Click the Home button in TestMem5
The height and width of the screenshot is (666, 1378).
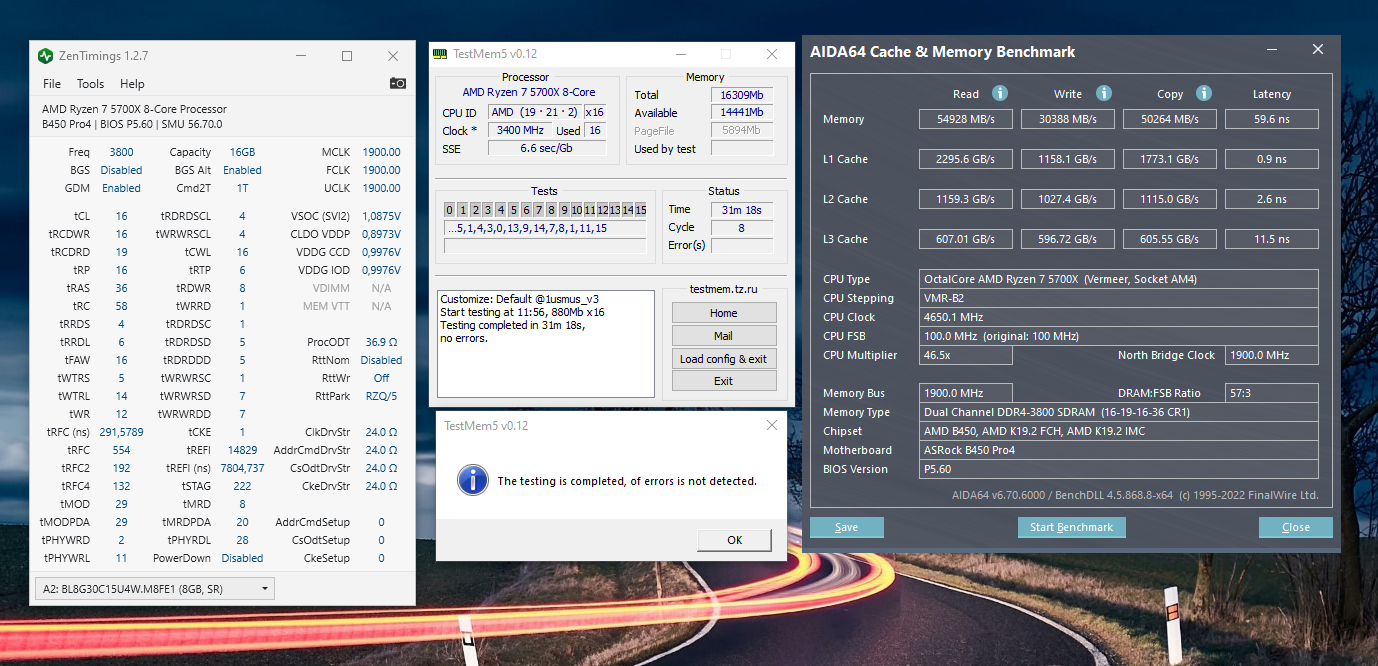[724, 313]
